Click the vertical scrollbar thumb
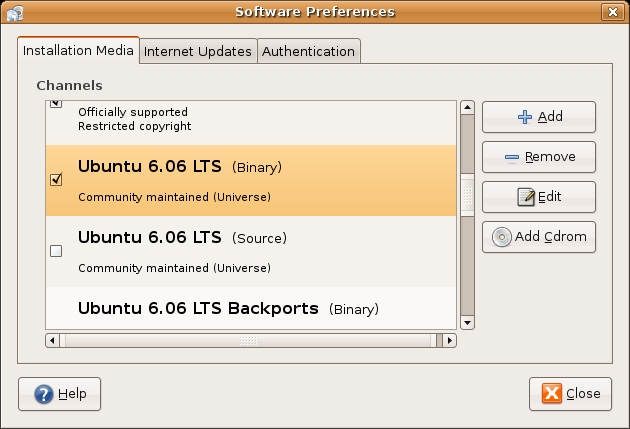The image size is (630, 429). coord(467,195)
